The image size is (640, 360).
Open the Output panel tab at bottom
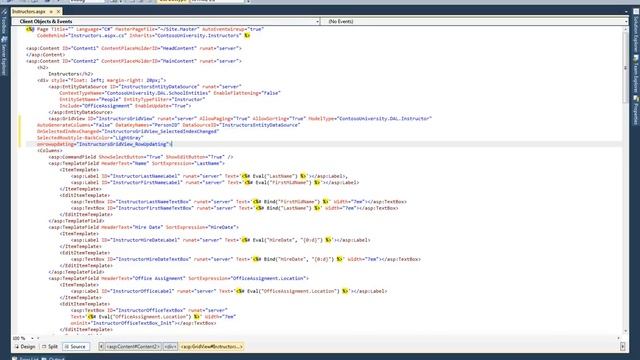click(53, 358)
